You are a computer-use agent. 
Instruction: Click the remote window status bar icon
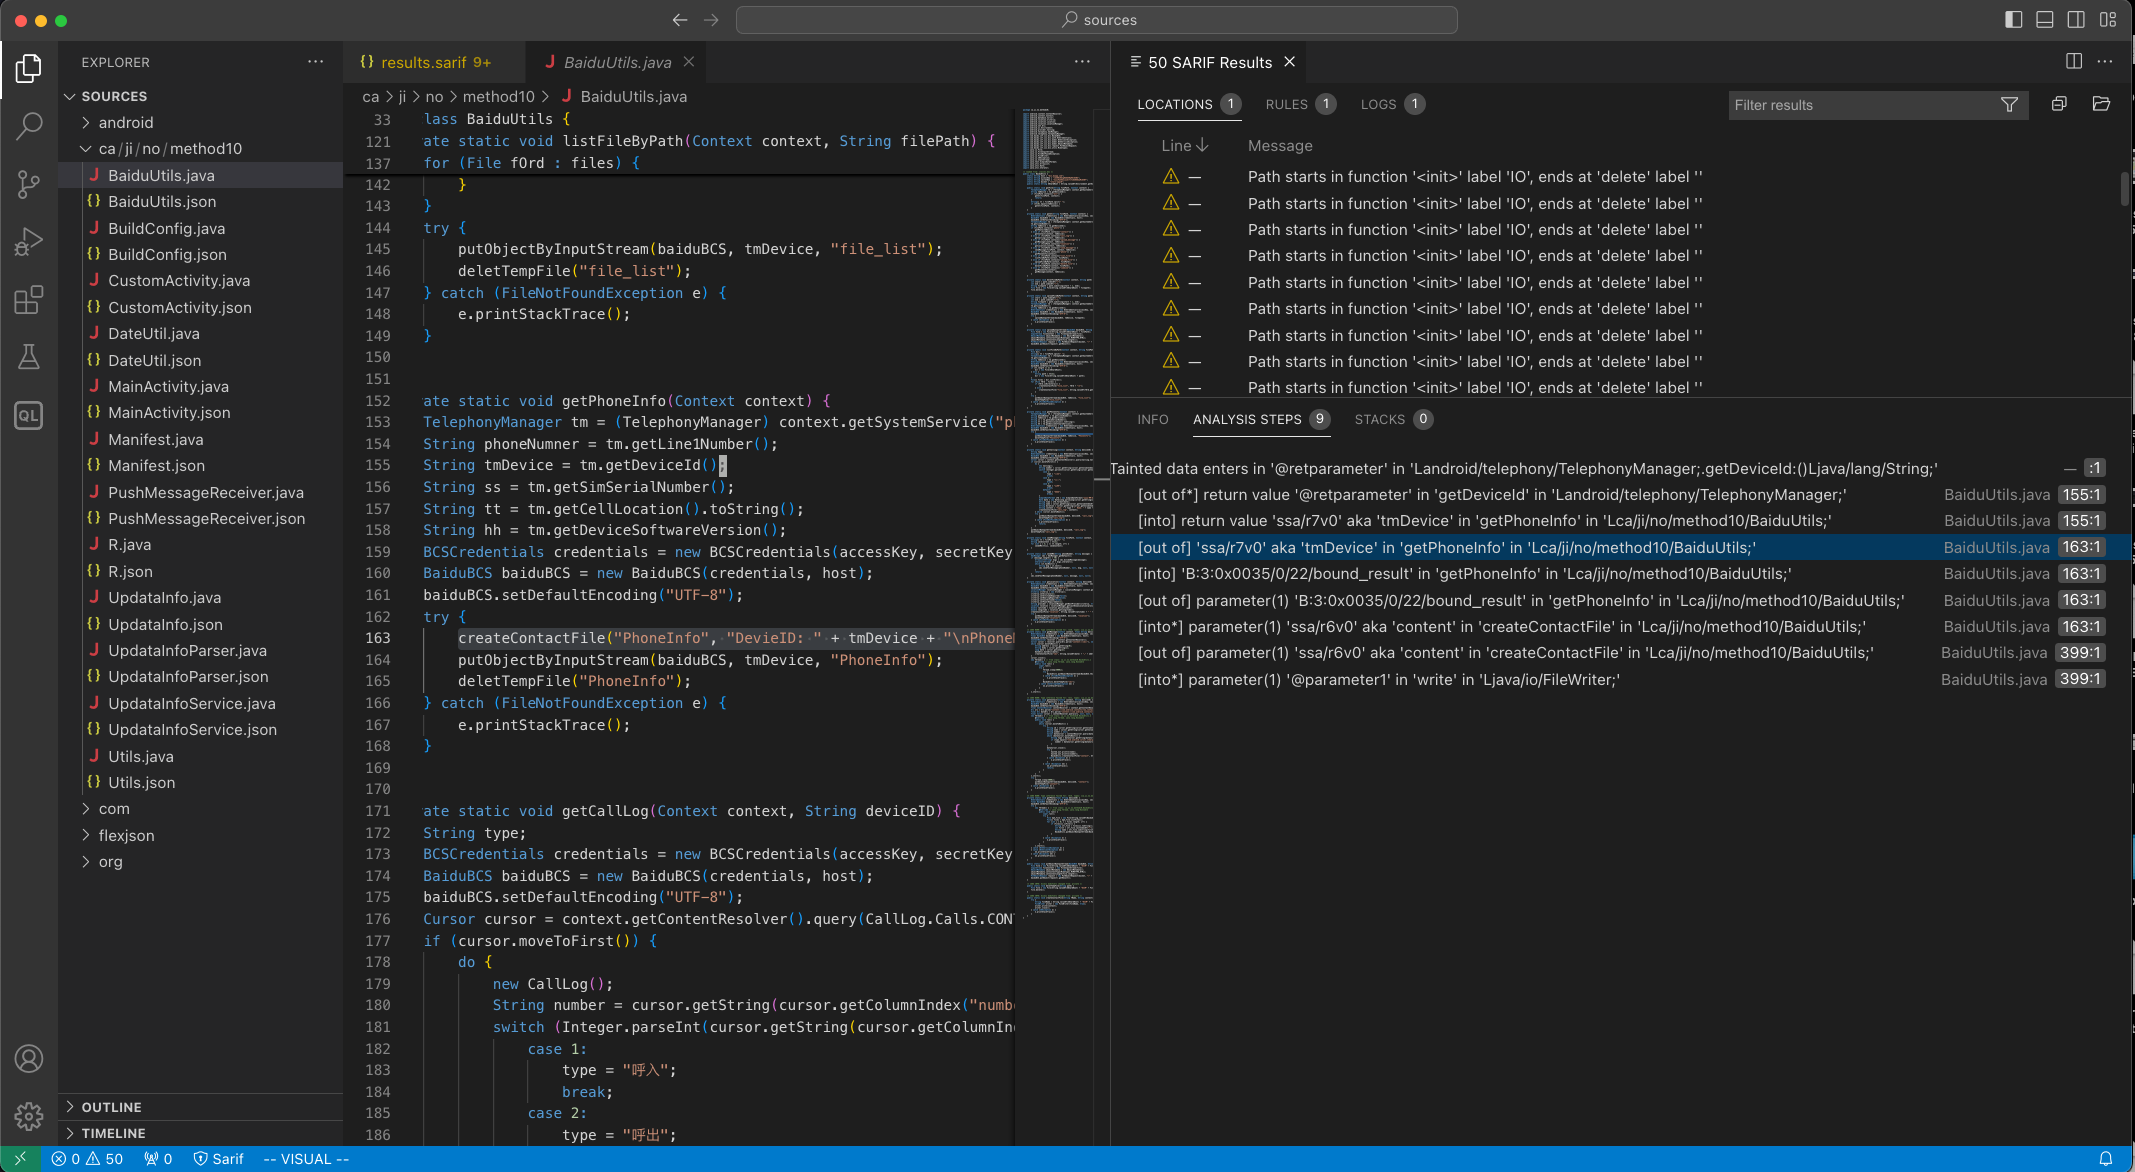[x=20, y=1159]
